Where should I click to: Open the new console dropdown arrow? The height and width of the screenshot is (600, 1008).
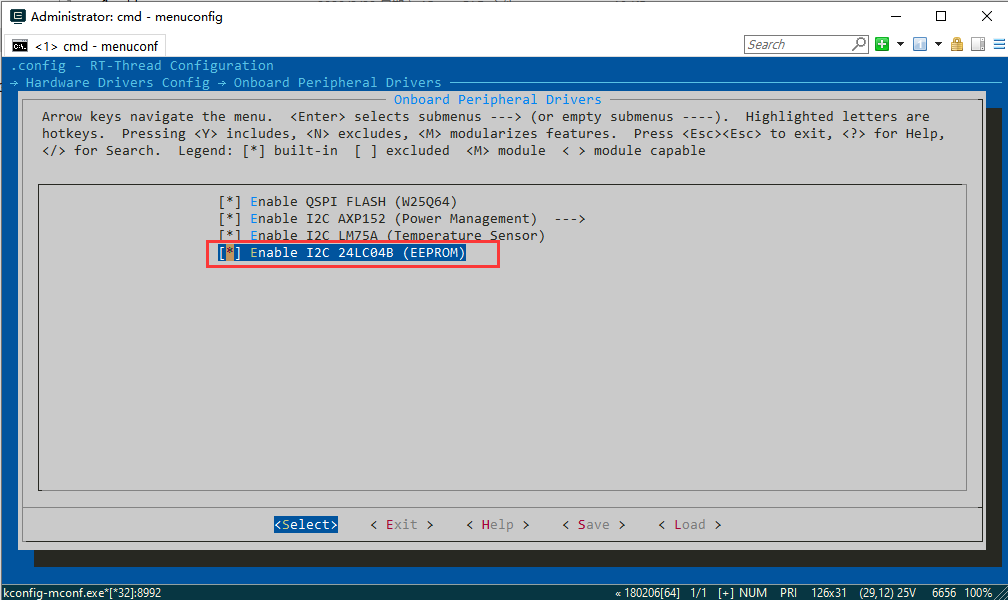point(900,44)
